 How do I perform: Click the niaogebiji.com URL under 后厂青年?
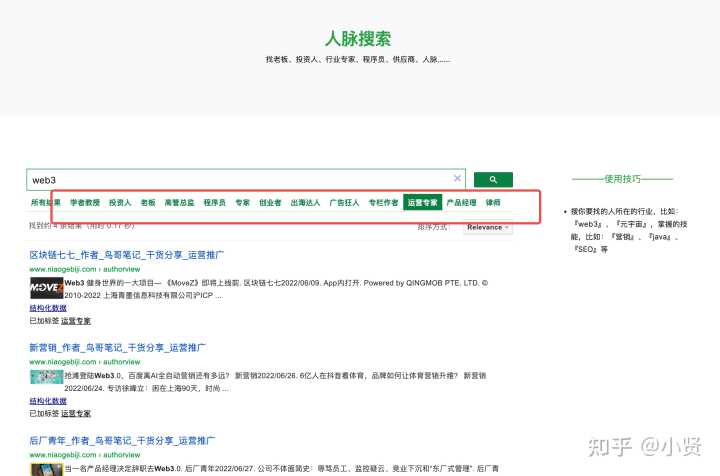tap(84, 455)
